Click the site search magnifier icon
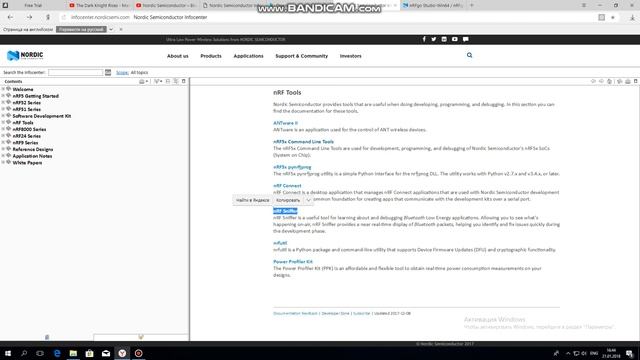This screenshot has width=640, height=360. point(469,55)
